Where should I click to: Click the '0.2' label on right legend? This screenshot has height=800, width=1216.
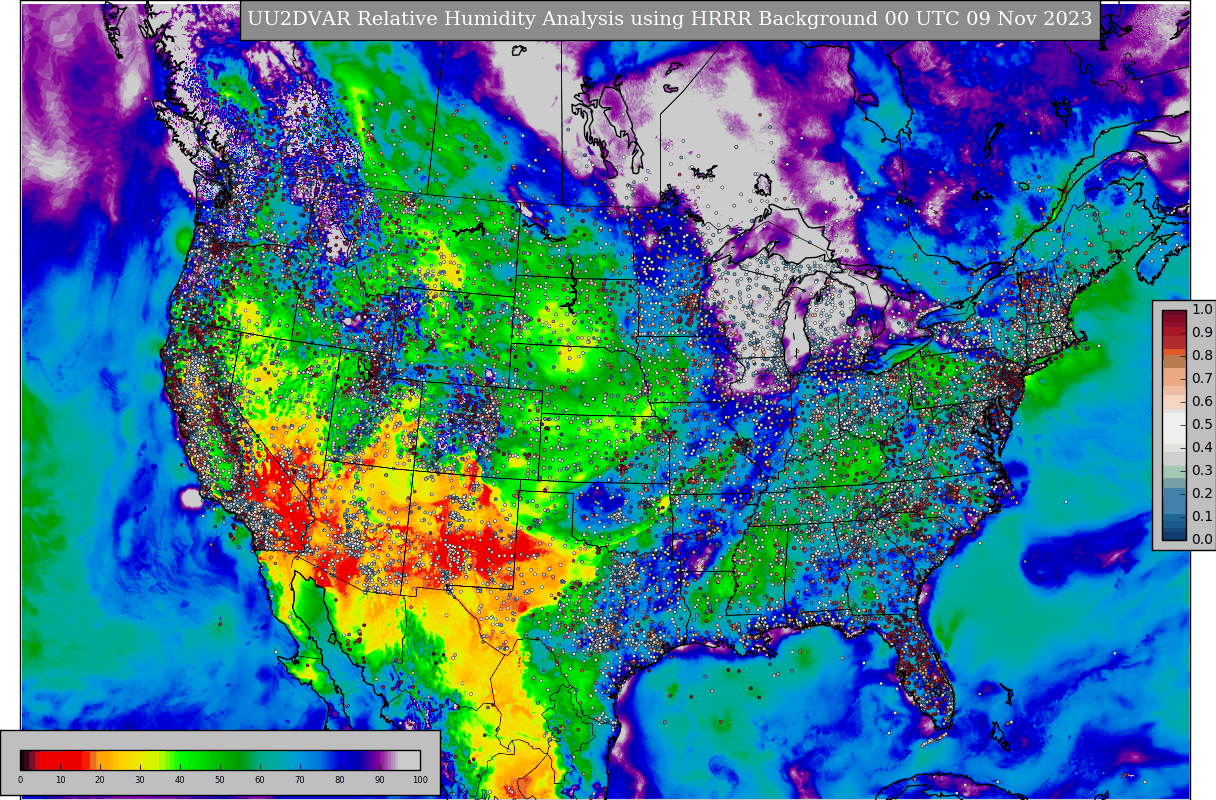click(x=1202, y=494)
